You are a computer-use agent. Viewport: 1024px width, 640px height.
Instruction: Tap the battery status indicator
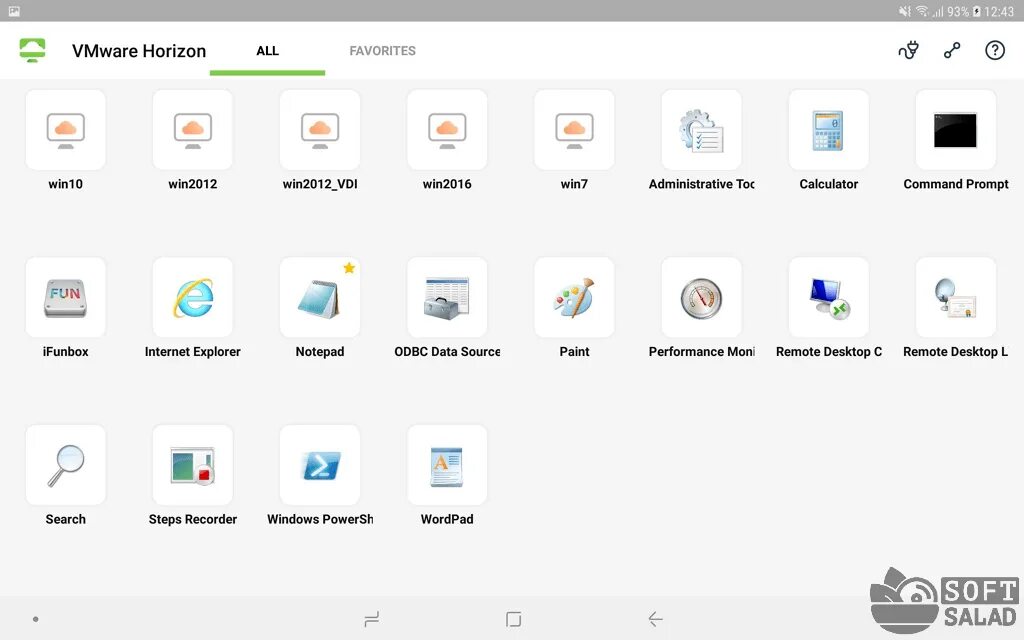click(x=976, y=11)
